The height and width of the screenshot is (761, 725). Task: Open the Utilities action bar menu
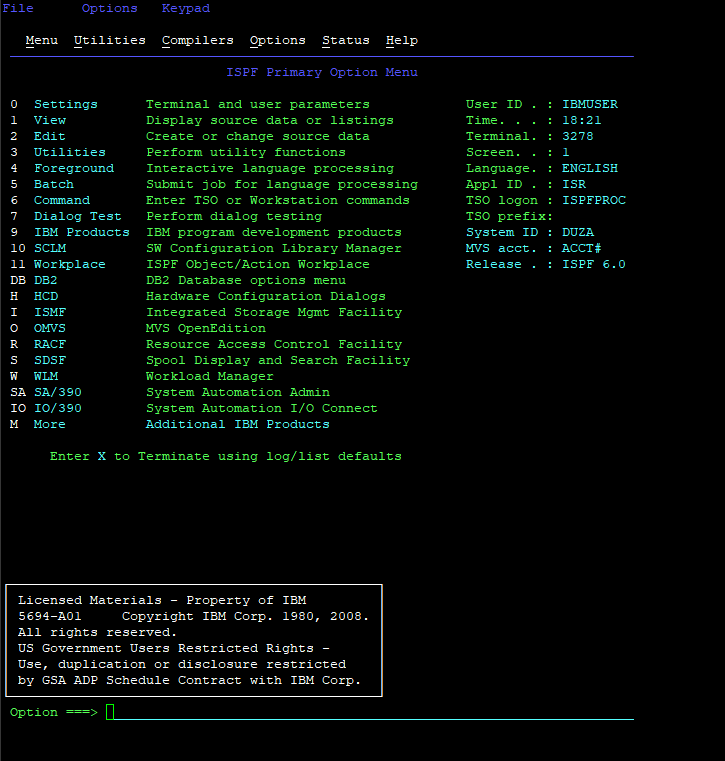110,40
